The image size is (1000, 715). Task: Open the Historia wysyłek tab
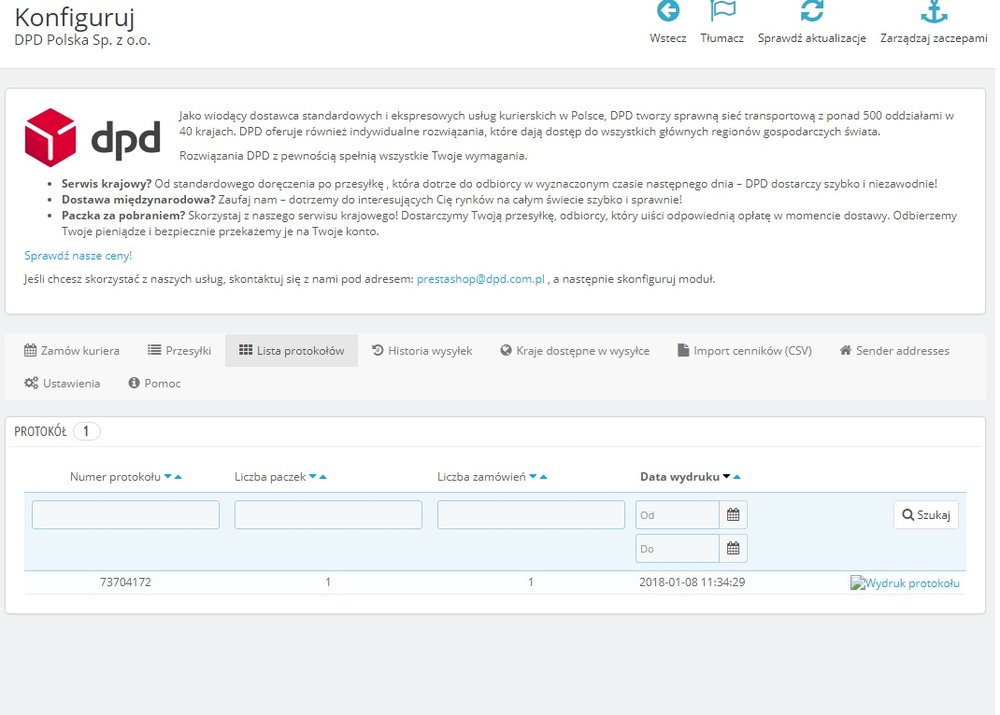coord(422,350)
